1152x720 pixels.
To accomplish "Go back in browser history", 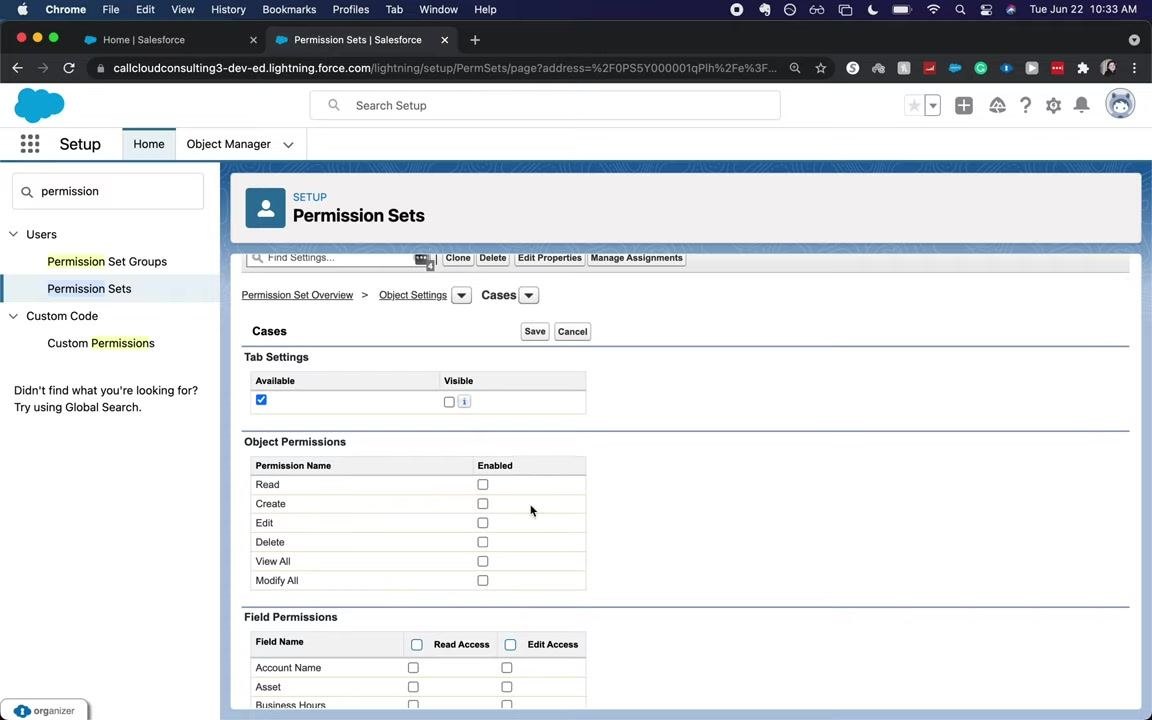I will 18,68.
